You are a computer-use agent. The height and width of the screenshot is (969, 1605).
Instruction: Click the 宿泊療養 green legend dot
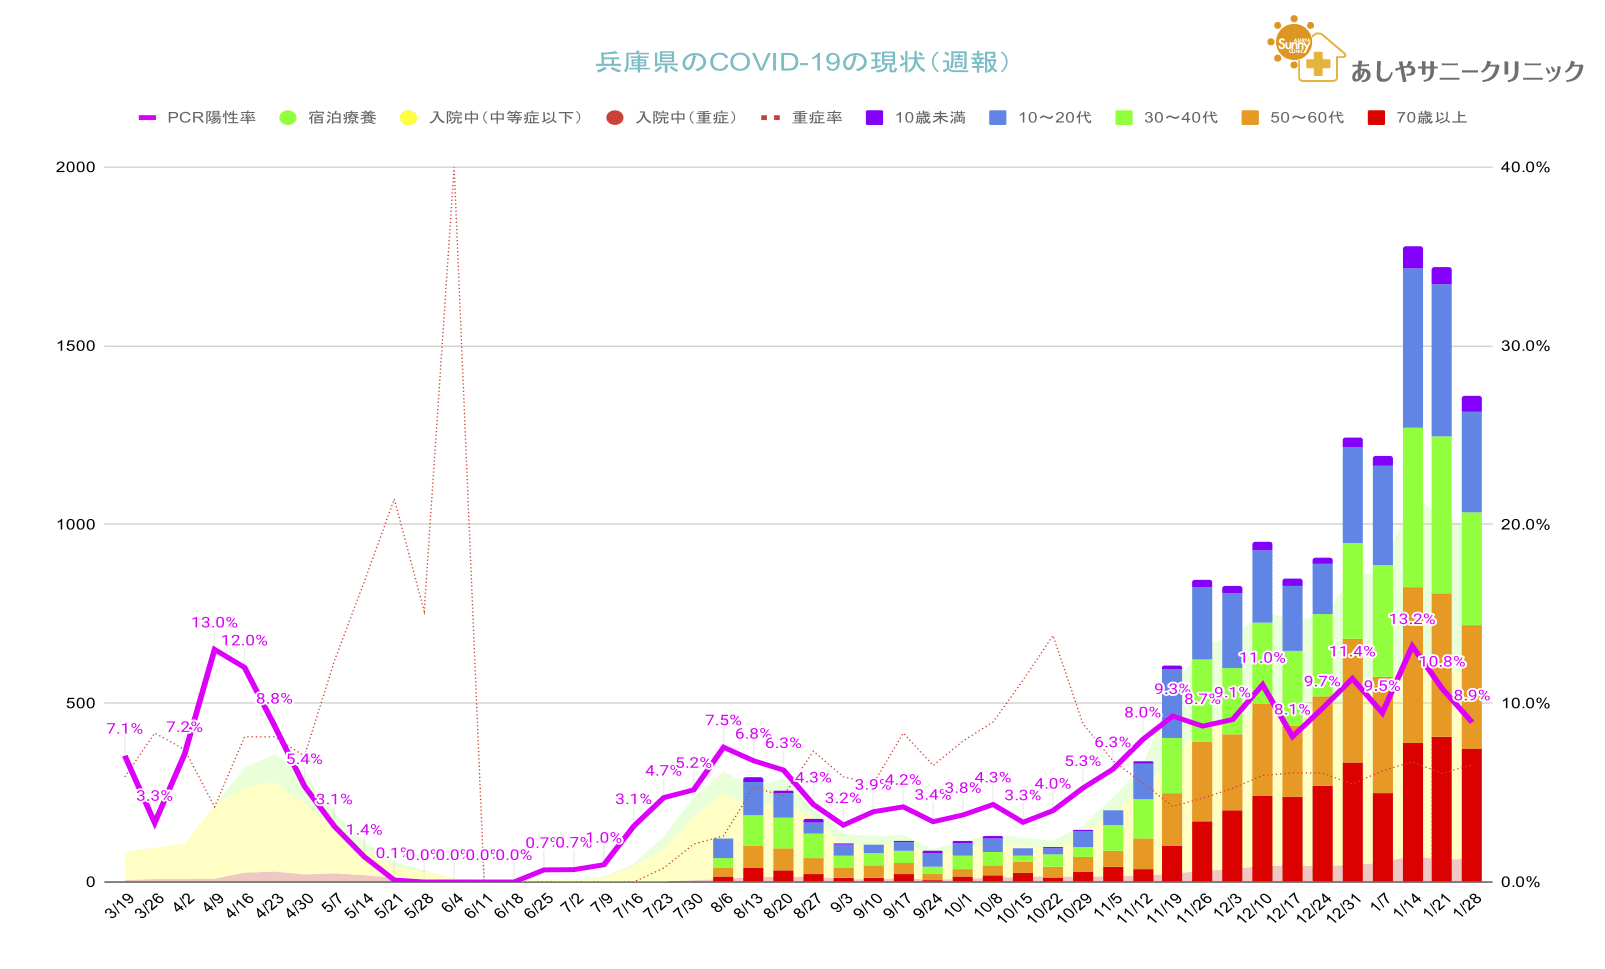click(x=288, y=118)
